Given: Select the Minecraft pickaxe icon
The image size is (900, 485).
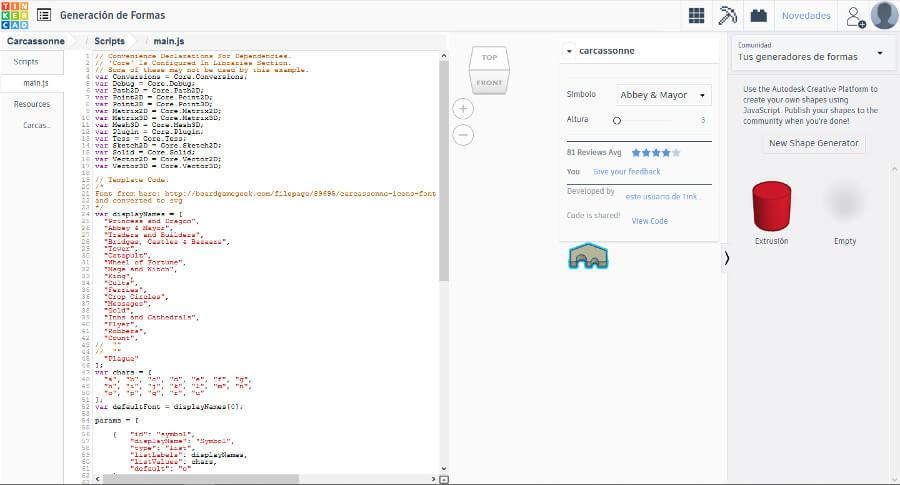Looking at the screenshot, I should pyautogui.click(x=728, y=16).
